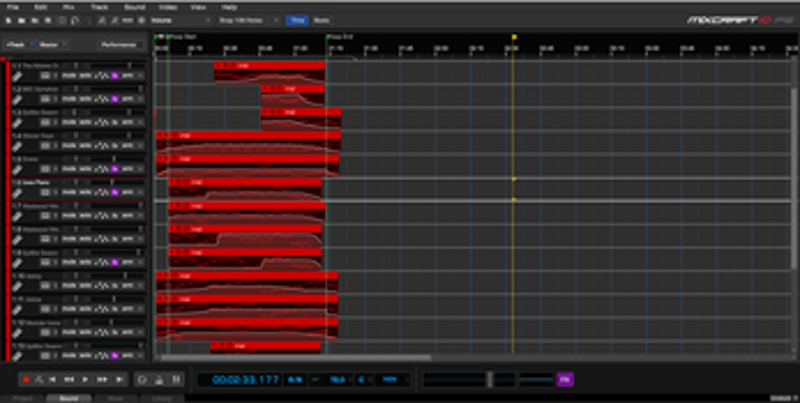Click the yellow playhead marker on ruler
The height and width of the screenshot is (403, 800).
pos(514,37)
